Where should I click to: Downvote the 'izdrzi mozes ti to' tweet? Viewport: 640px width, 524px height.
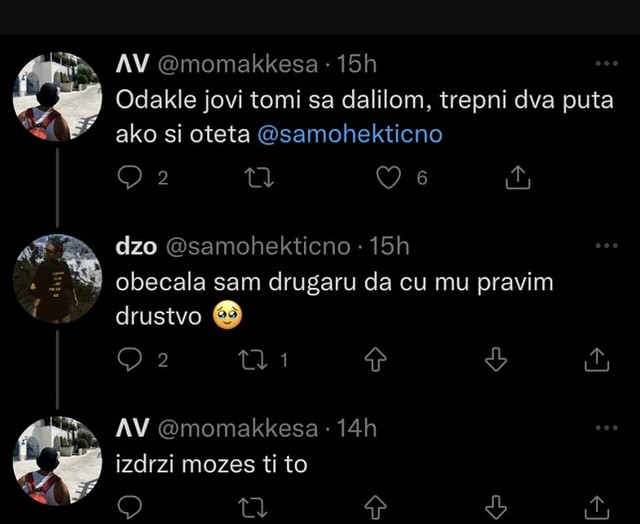[x=496, y=507]
